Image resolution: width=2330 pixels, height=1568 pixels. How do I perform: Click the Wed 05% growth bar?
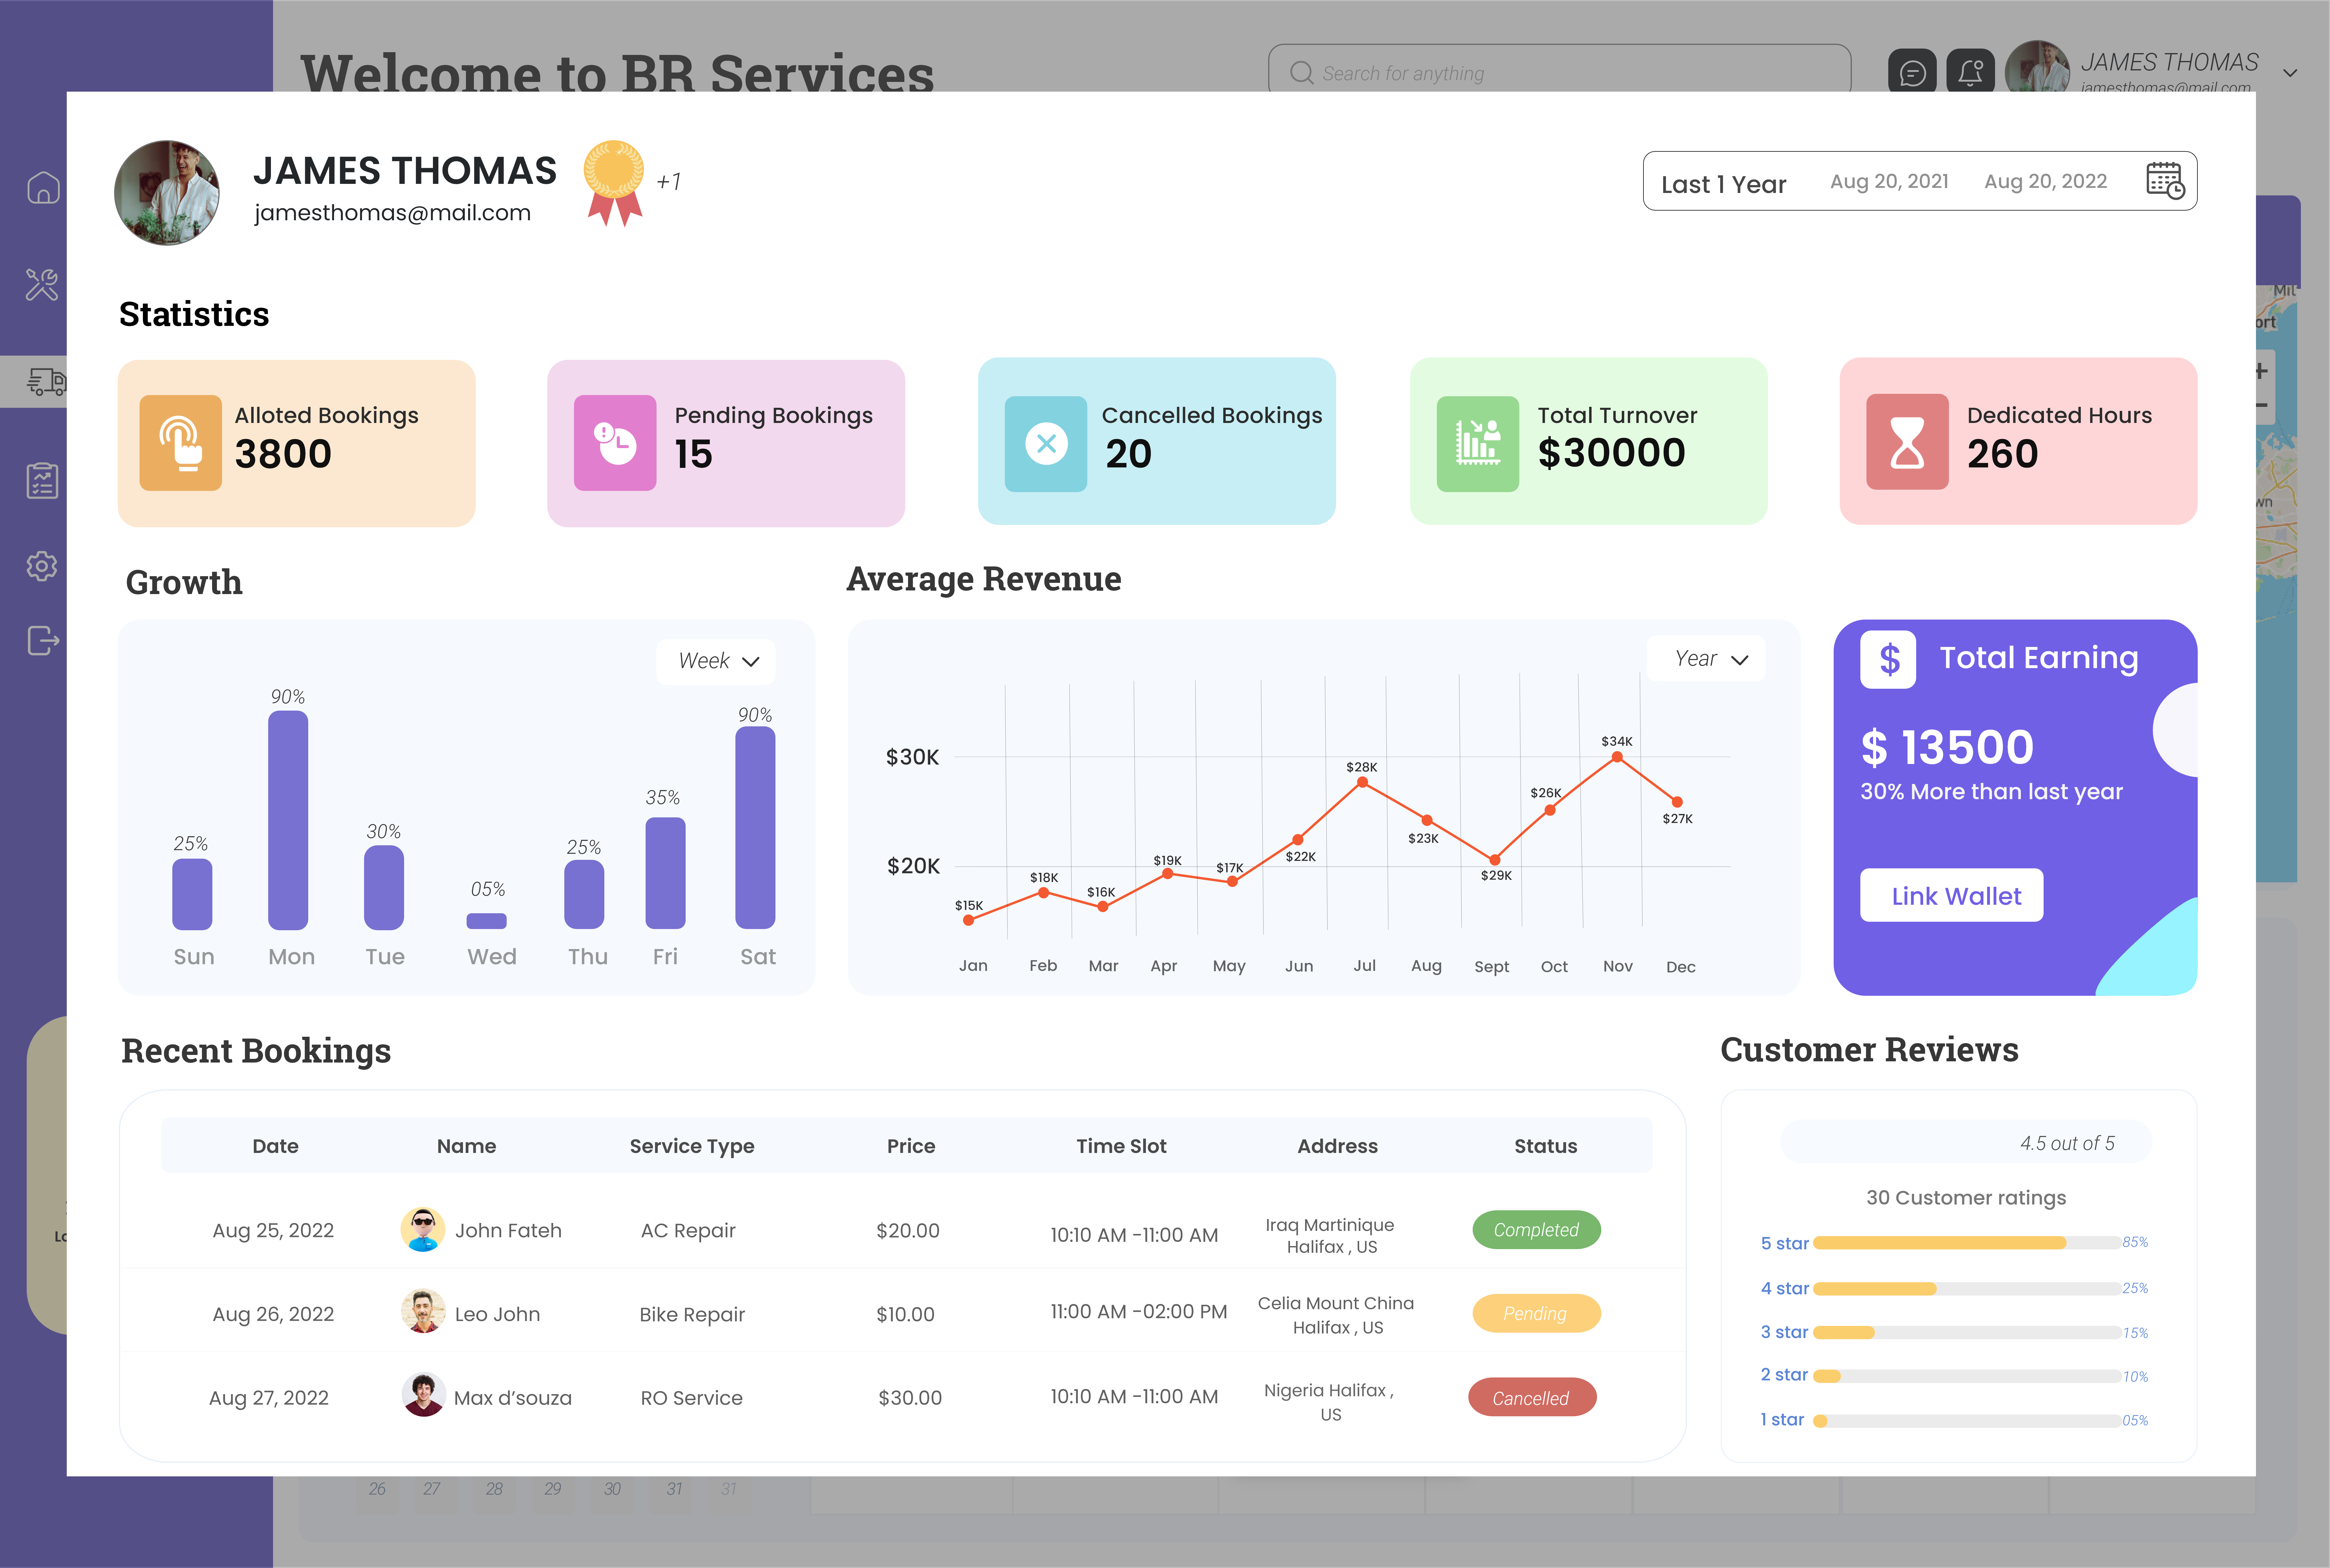tap(487, 921)
